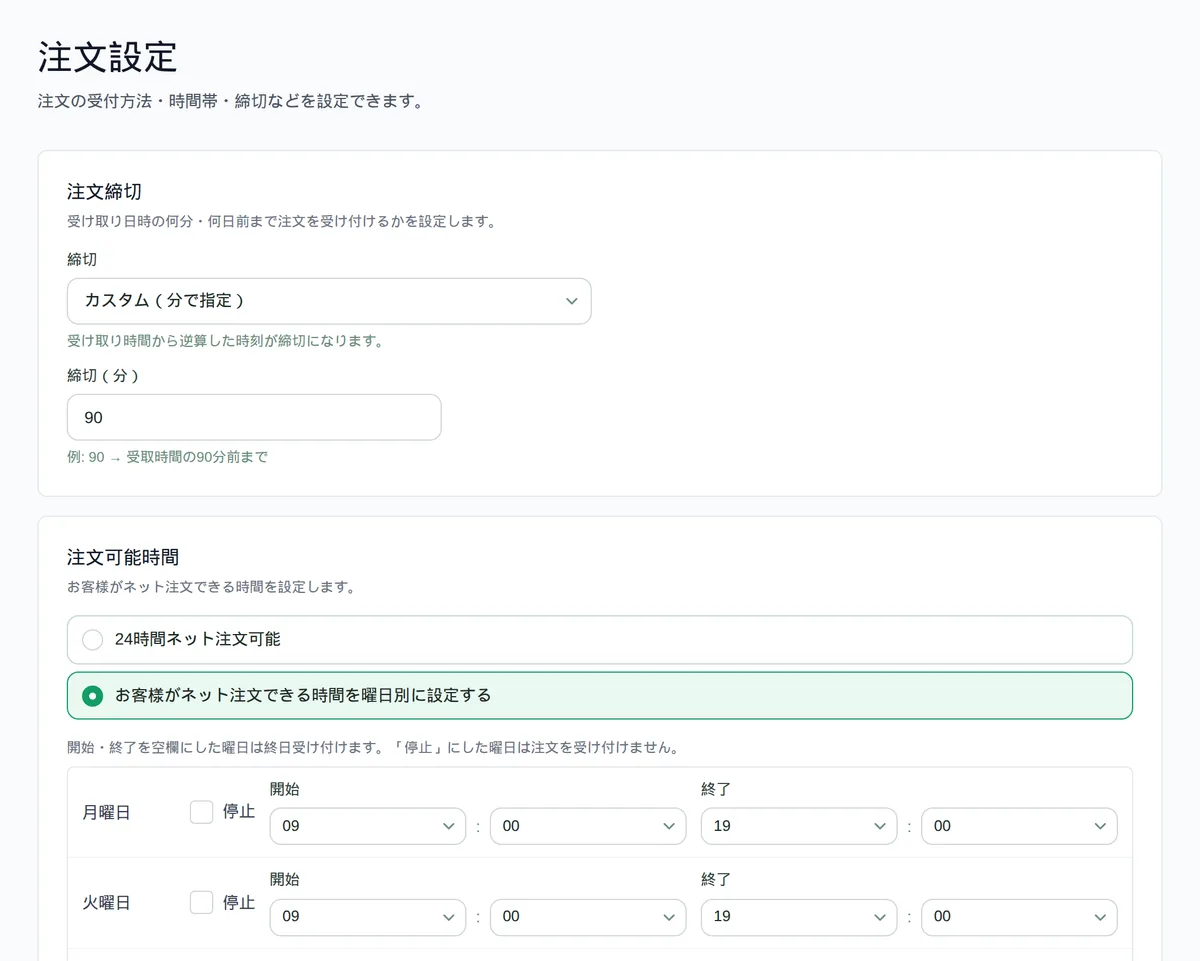Open 月曜日 end hour dropdown
This screenshot has width=1200, height=961.
click(799, 826)
